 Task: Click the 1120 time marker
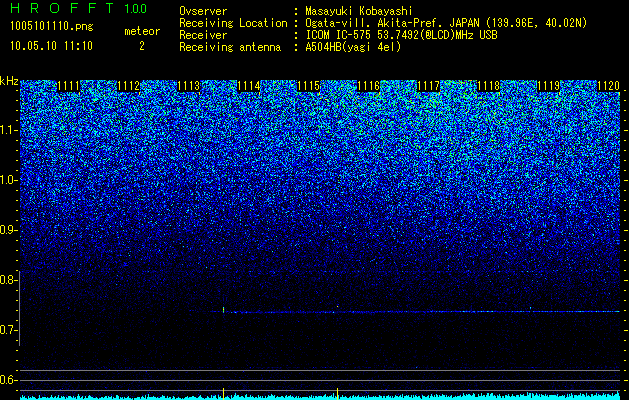pyautogui.click(x=609, y=86)
